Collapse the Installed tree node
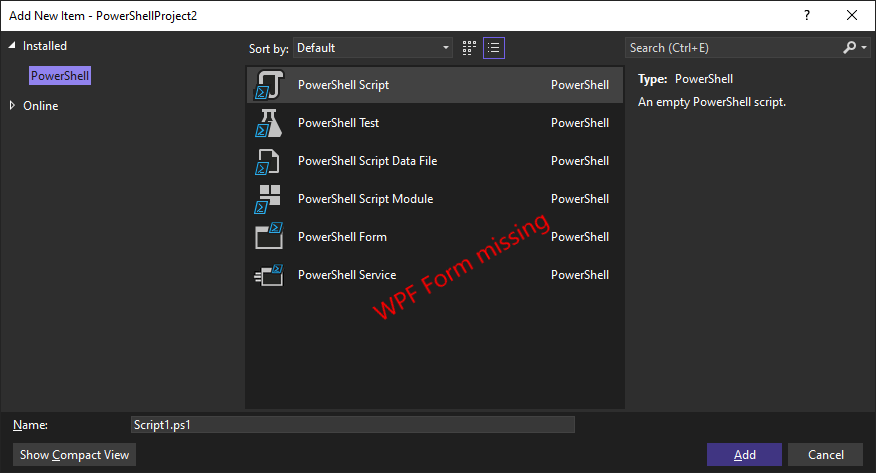The image size is (876, 473). 12,46
